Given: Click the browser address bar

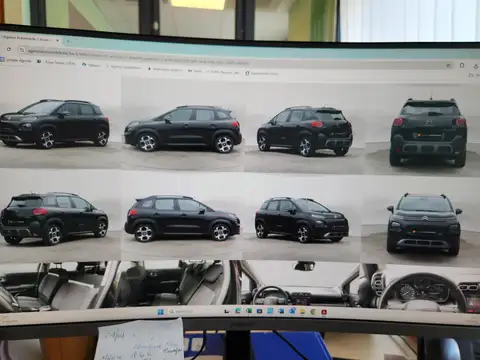Looking at the screenshot, I should click(x=233, y=57).
